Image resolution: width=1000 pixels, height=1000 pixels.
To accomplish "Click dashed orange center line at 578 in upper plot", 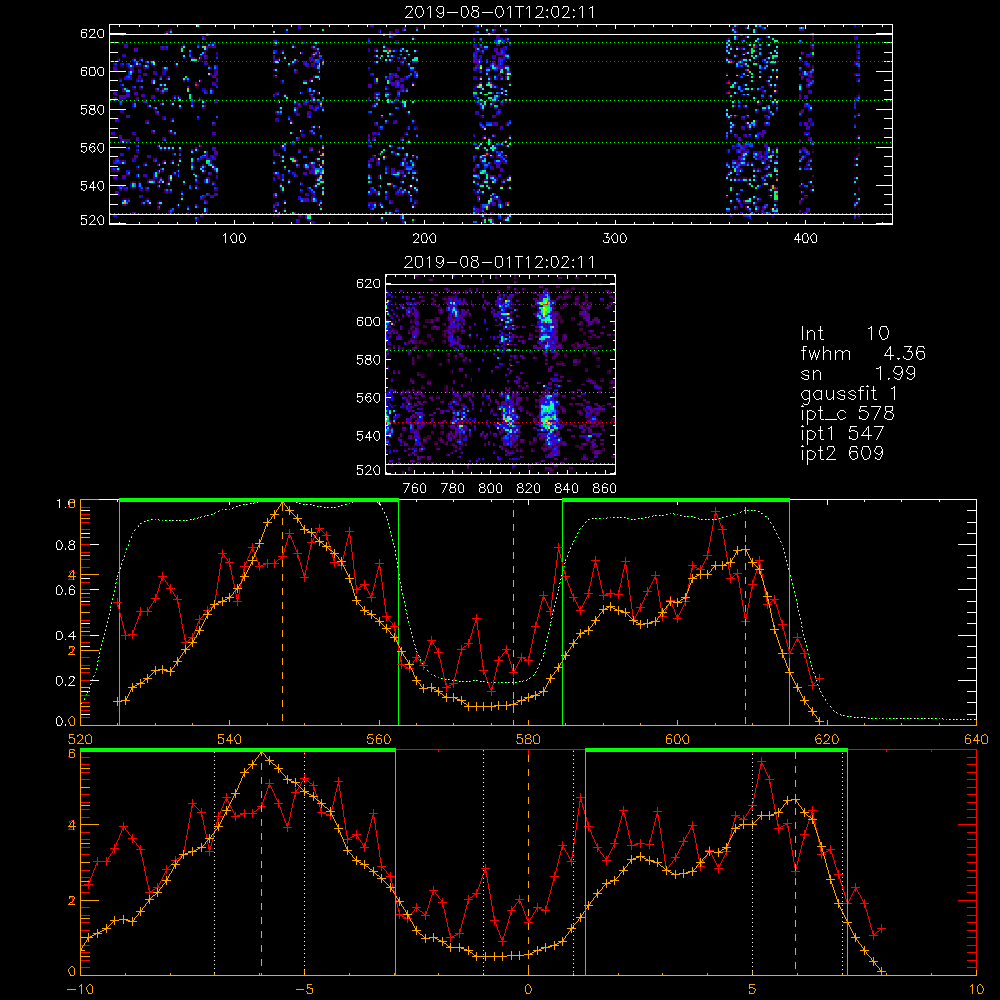I will point(513,612).
